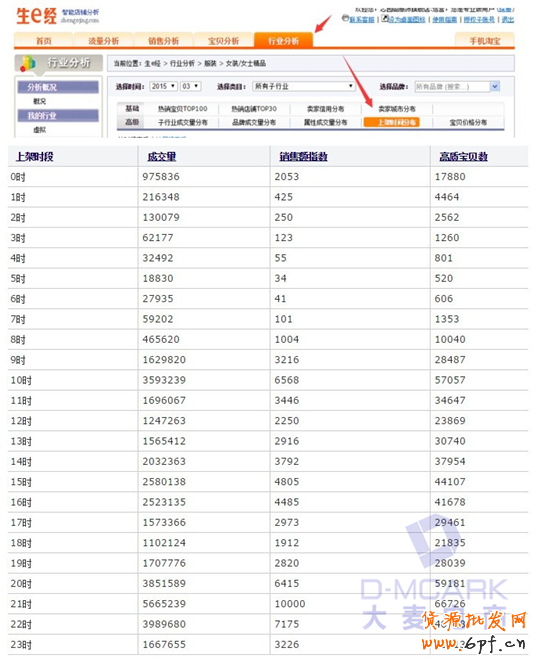The height and width of the screenshot is (665, 536).
Task: Click the 退出 logout link
Action: (508, 20)
